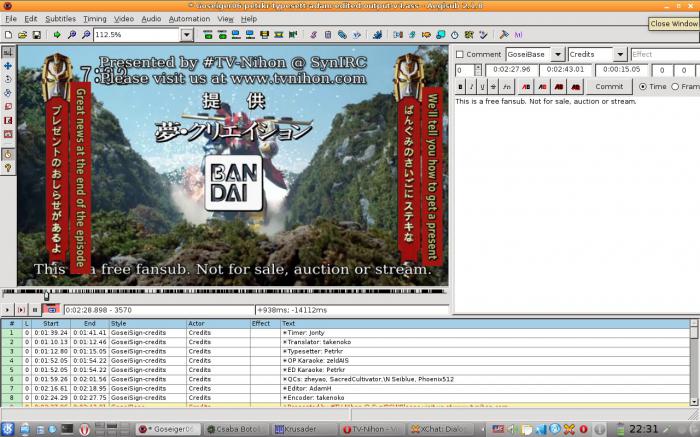Open the video zoom percentage dropdown arrow
Screen dimensions: 700x437
point(187,35)
